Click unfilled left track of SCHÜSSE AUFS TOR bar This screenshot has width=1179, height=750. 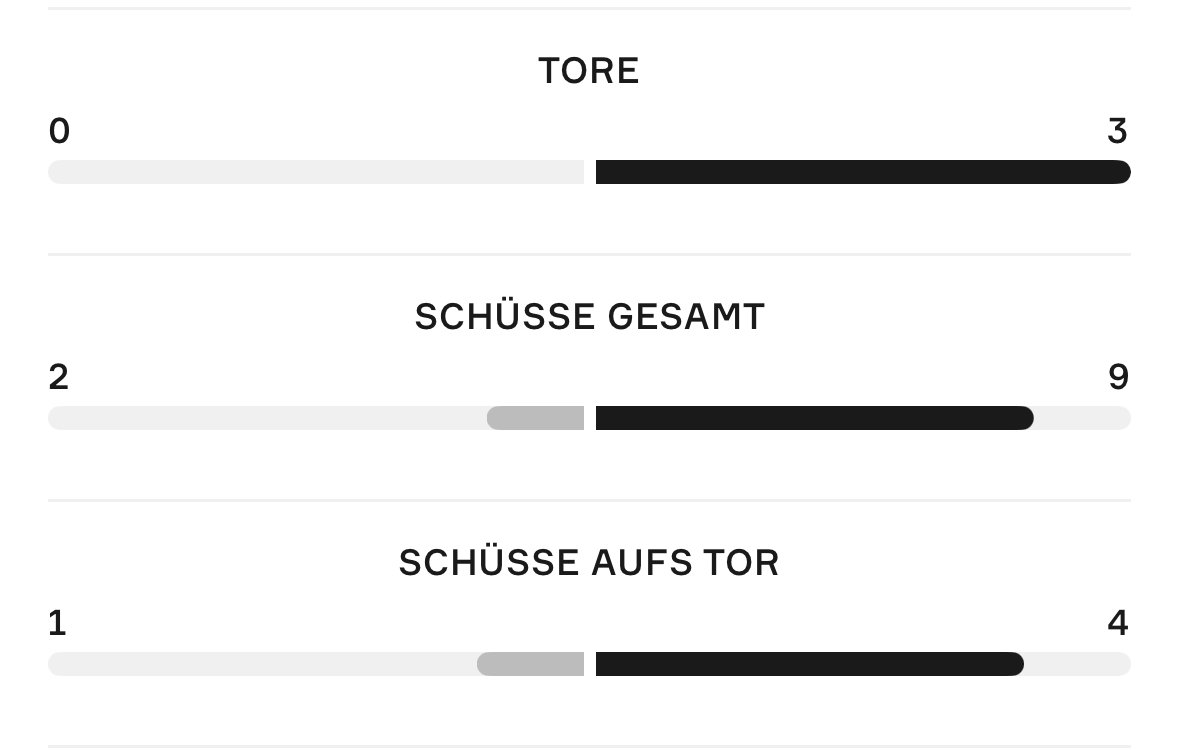tap(262, 664)
